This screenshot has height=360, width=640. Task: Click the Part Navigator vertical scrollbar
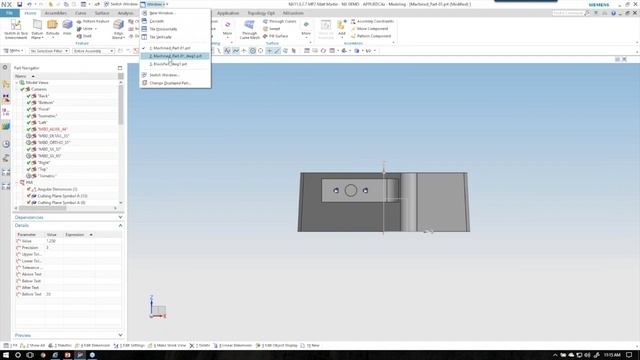(121, 105)
